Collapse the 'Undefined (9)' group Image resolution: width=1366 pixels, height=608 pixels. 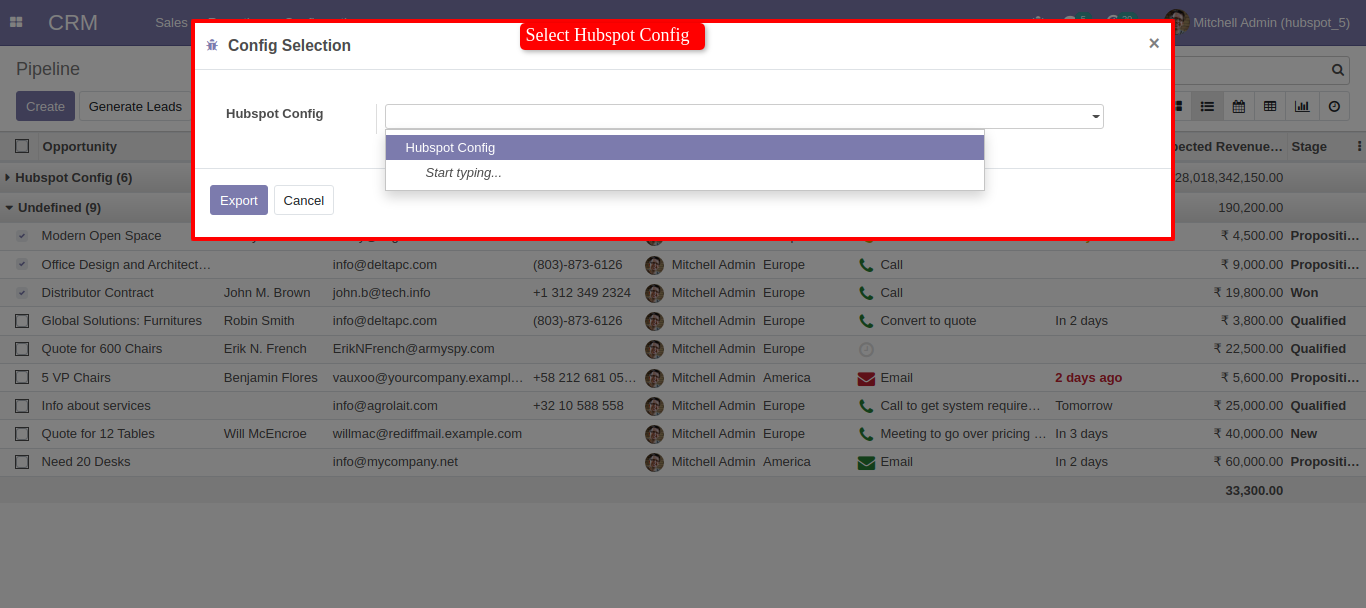(x=53, y=207)
